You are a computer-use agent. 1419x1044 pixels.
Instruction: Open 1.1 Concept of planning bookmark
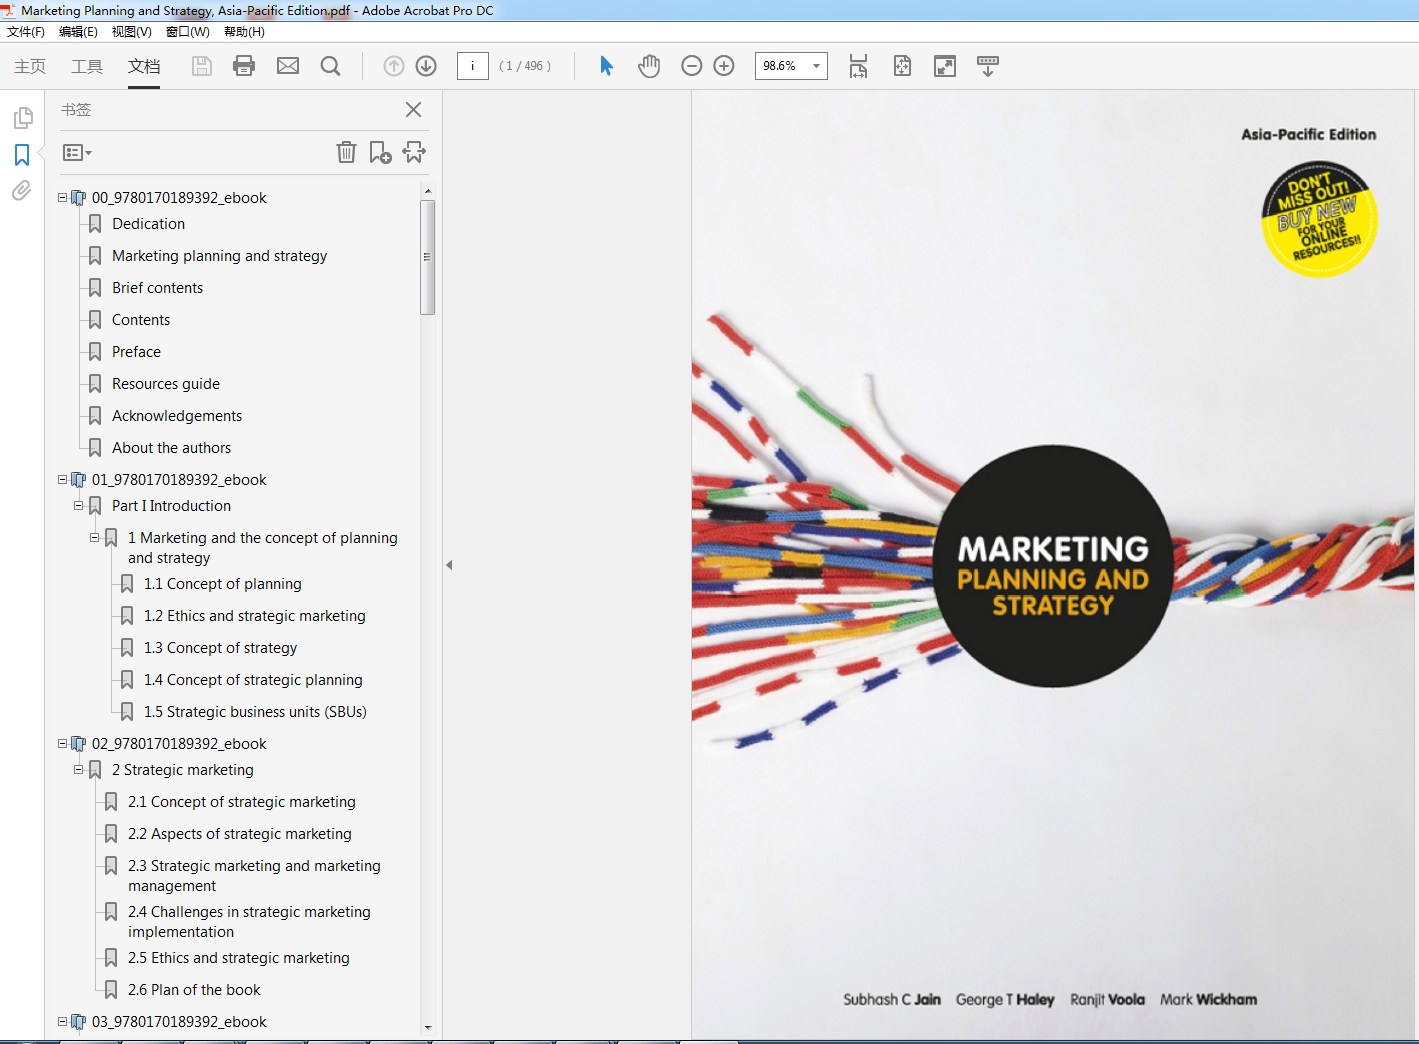[222, 584]
